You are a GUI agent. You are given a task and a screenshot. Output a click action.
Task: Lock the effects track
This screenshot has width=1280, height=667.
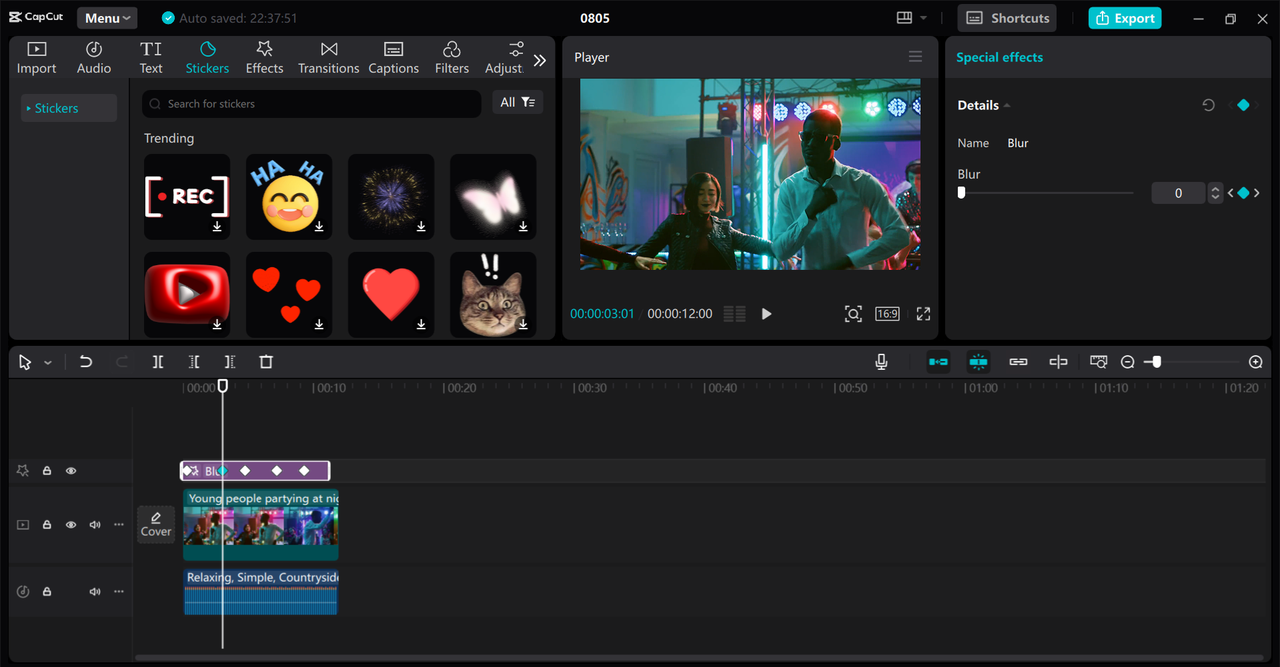click(x=46, y=471)
